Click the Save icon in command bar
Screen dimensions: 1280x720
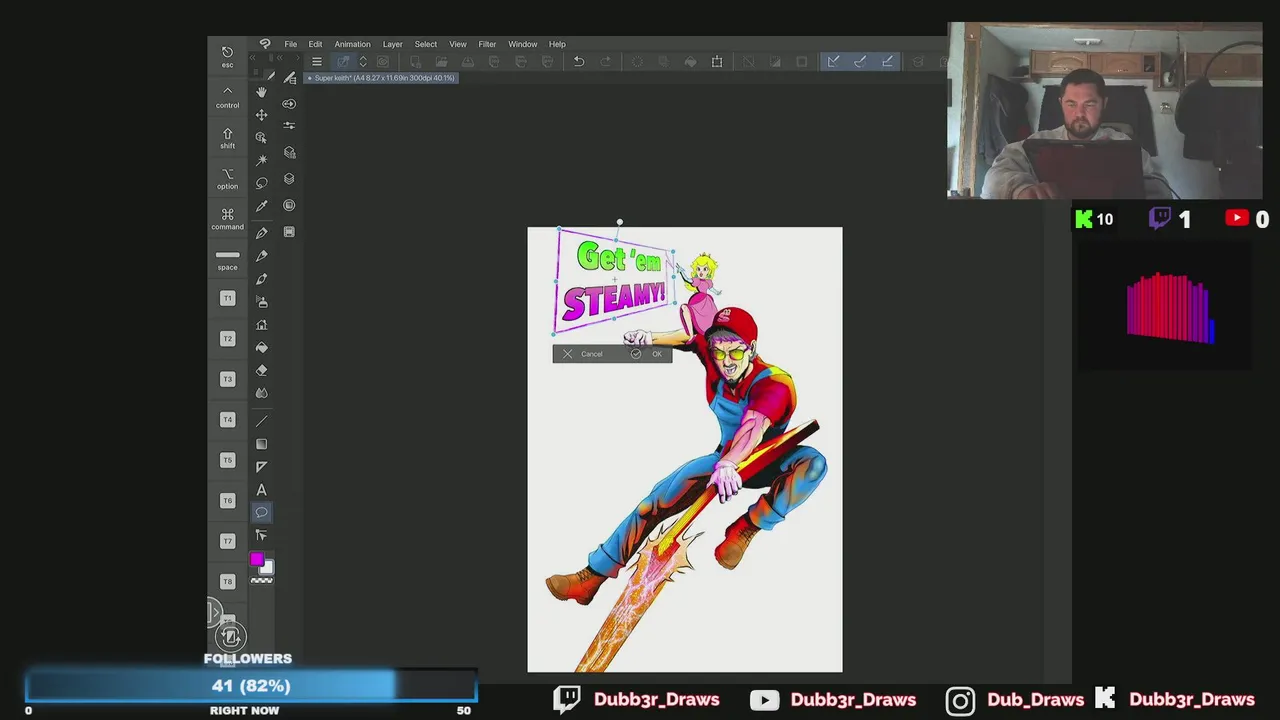tap(467, 62)
